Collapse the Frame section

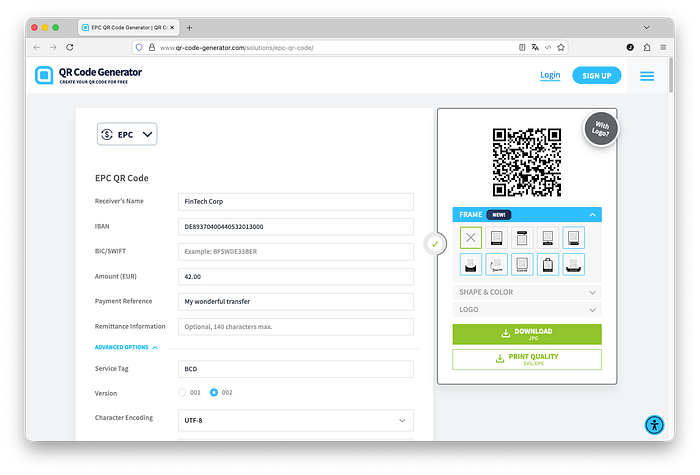pyautogui.click(x=527, y=215)
